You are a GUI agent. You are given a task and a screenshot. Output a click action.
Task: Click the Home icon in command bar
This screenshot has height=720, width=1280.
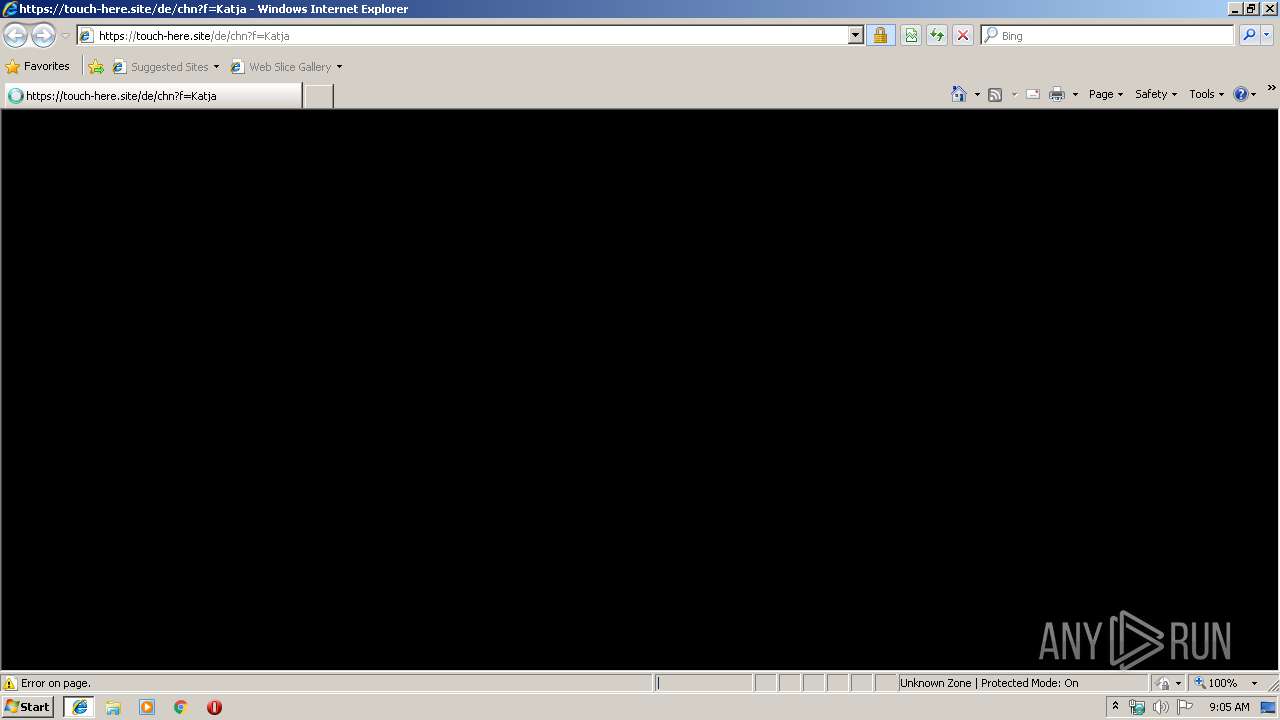click(959, 94)
